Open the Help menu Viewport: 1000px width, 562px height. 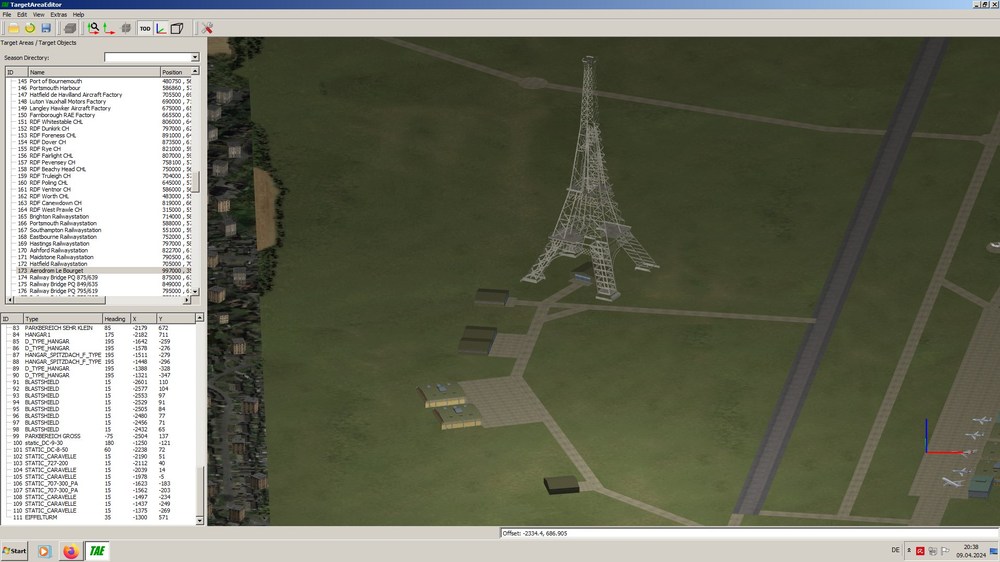coord(78,14)
